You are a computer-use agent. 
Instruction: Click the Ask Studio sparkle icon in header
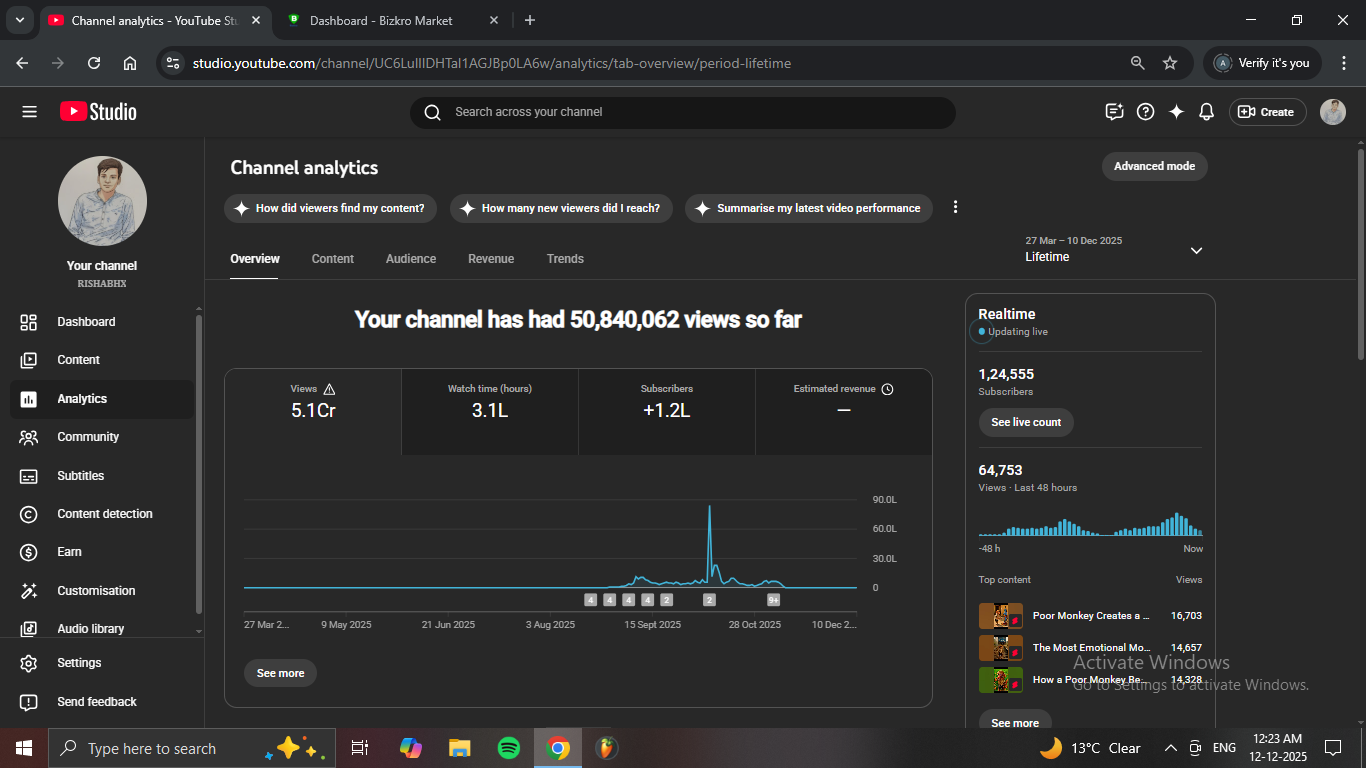coord(1176,112)
